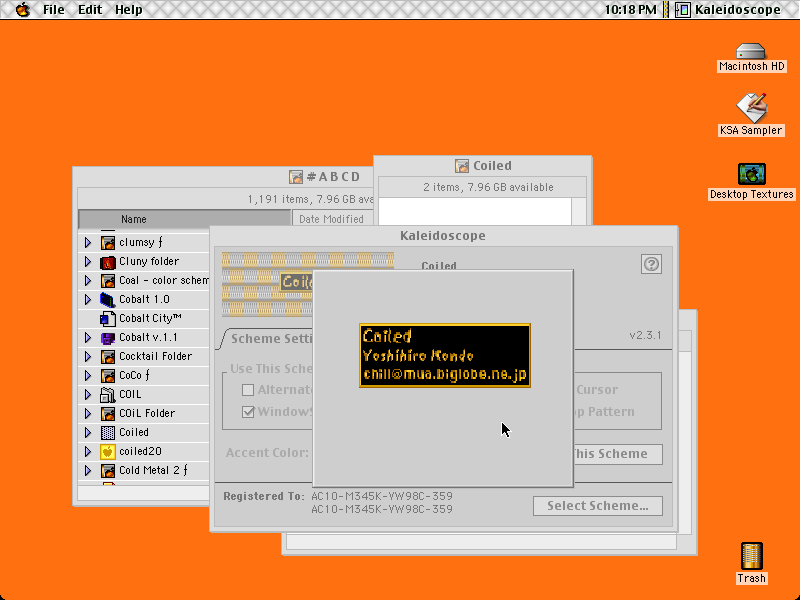Screen dimensions: 800x600
Task: Click the 10:18 PM menu bar clock
Action: [631, 10]
